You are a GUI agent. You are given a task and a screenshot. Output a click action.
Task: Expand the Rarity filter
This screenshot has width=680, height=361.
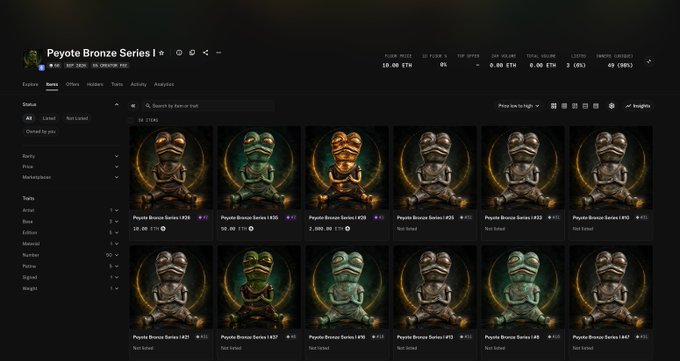point(70,156)
